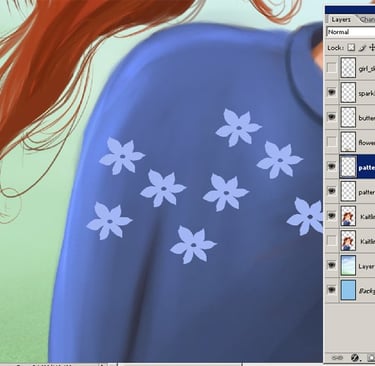Select the "Layer" name beside sky thumbnail

(366, 266)
